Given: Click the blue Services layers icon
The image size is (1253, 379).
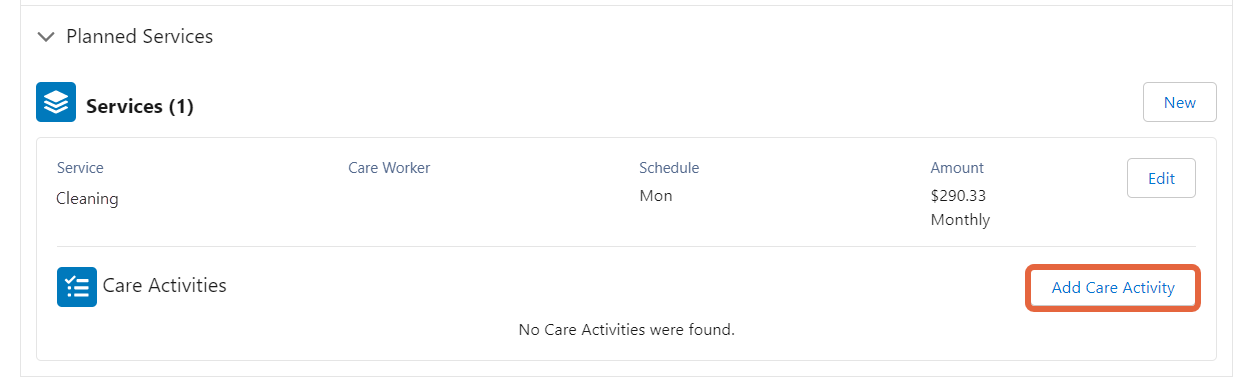Looking at the screenshot, I should click(56, 102).
